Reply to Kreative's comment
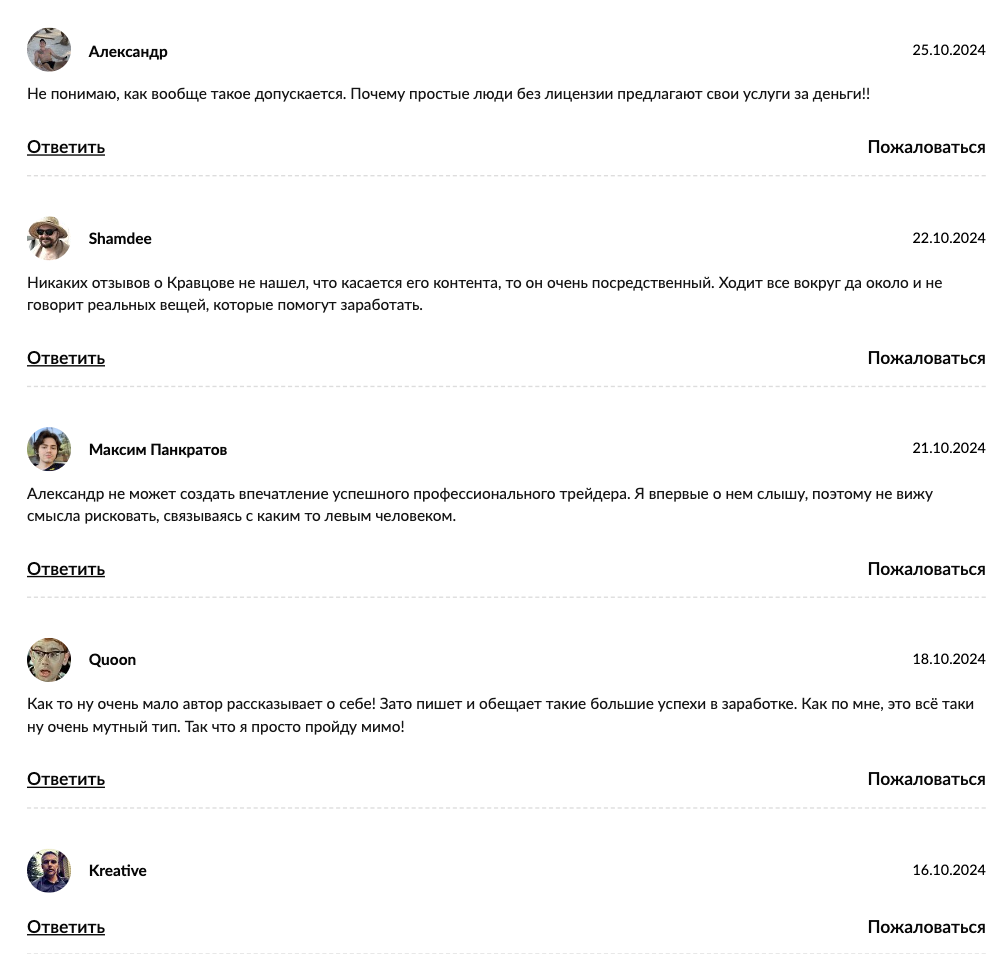1008x954 pixels. (x=66, y=927)
